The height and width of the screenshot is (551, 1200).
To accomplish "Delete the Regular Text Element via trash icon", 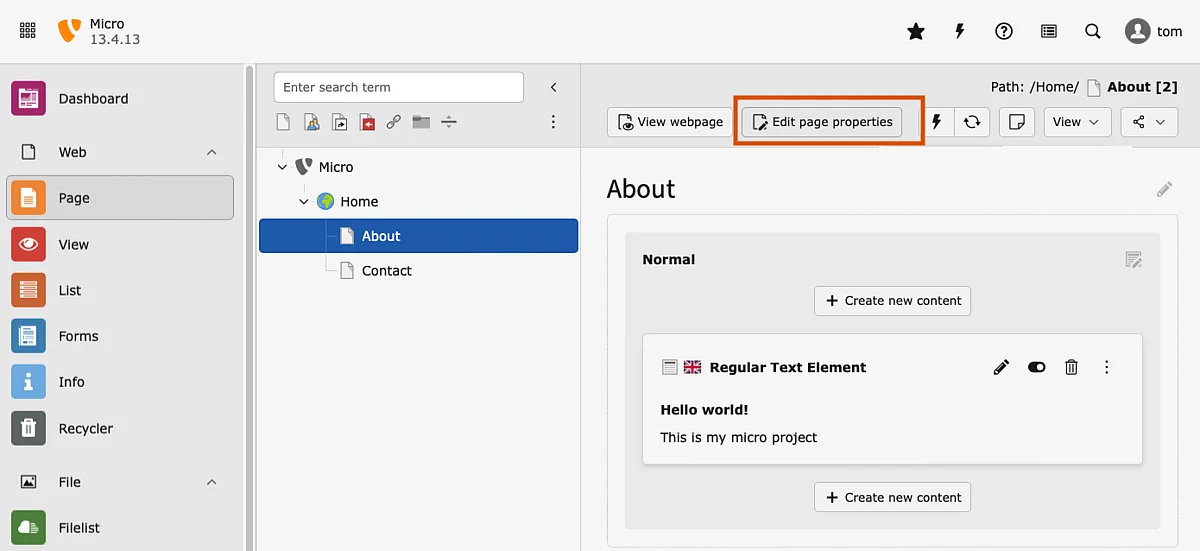I will pos(1071,367).
